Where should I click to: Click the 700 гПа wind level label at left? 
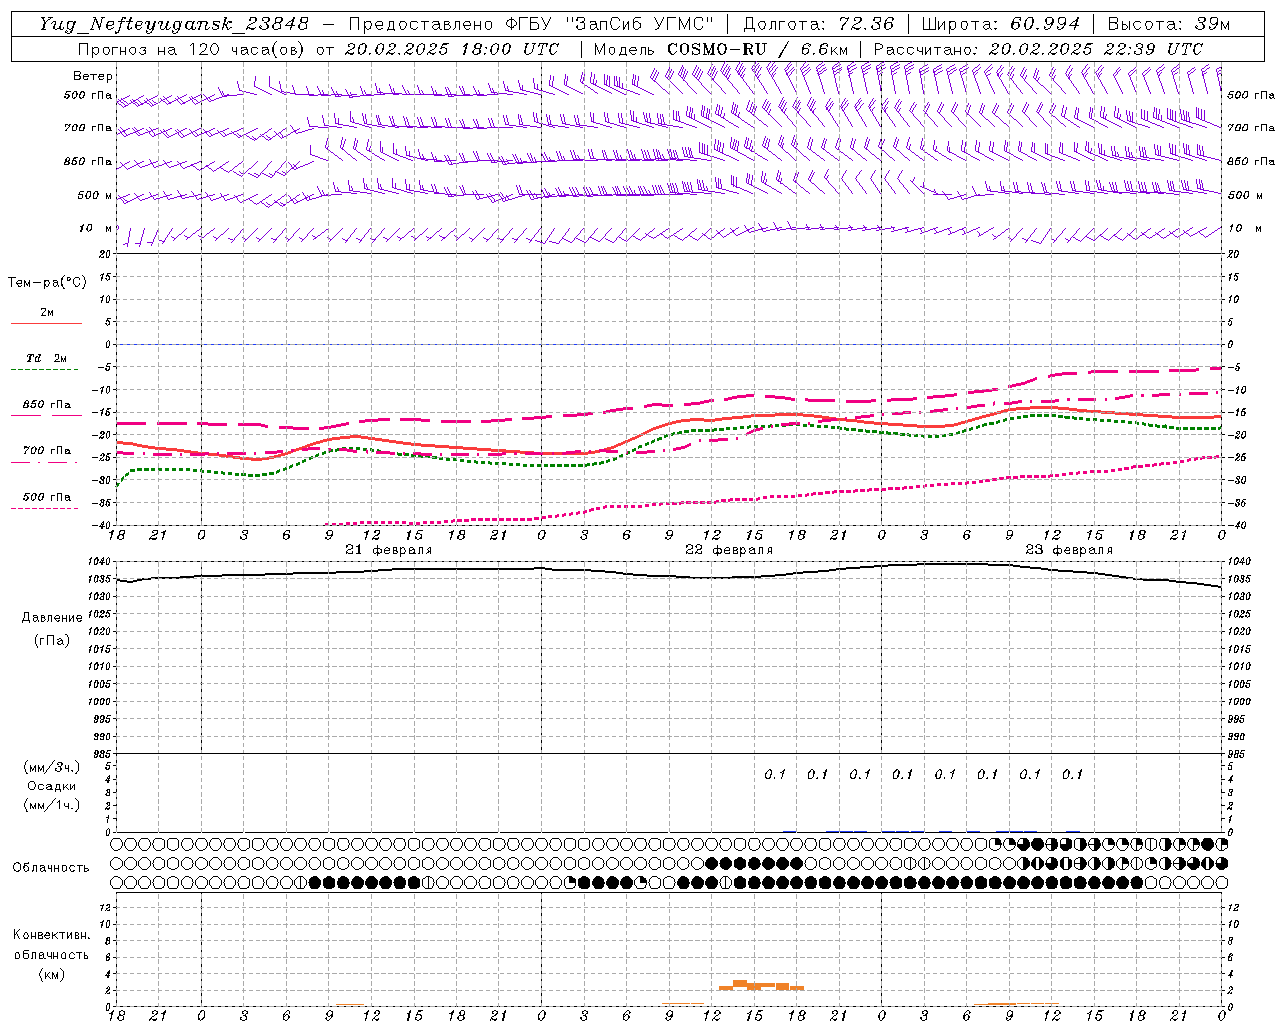coord(88,128)
